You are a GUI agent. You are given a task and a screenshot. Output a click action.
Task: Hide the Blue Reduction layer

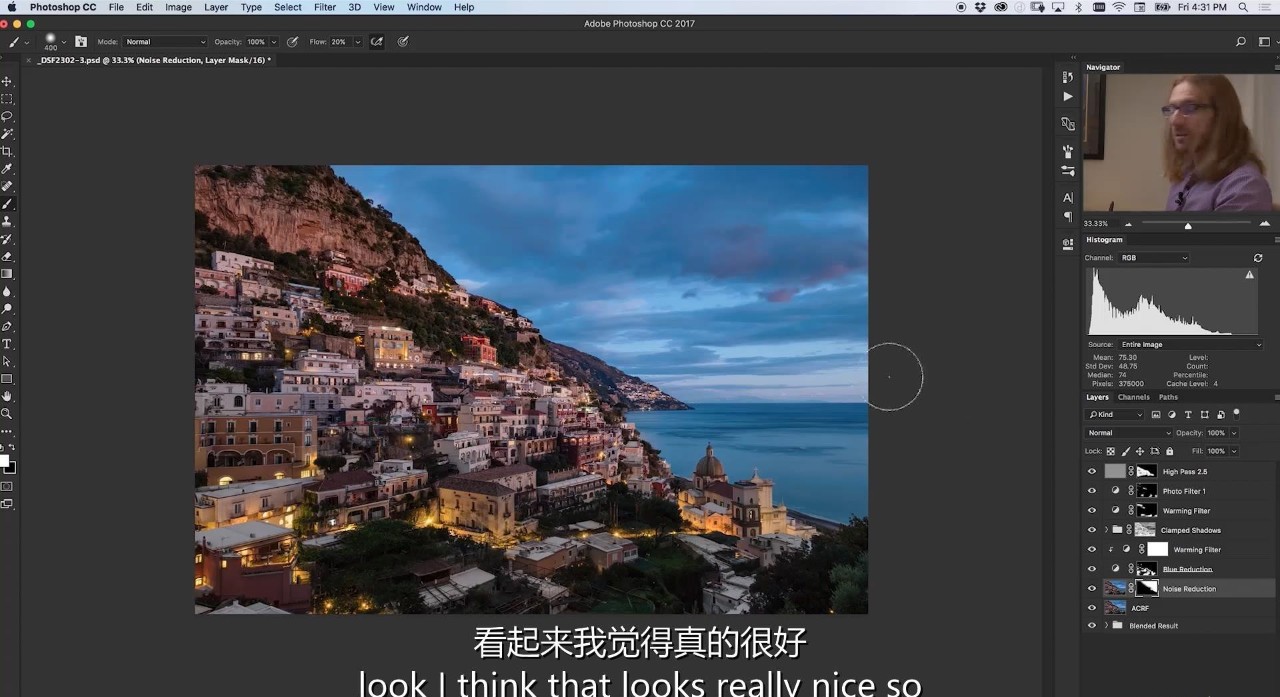coord(1092,569)
